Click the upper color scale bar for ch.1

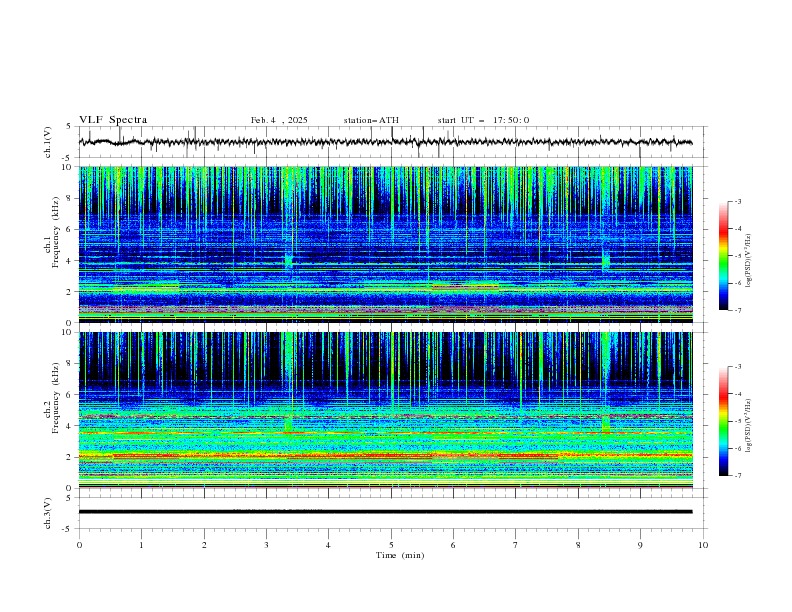pyautogui.click(x=723, y=256)
